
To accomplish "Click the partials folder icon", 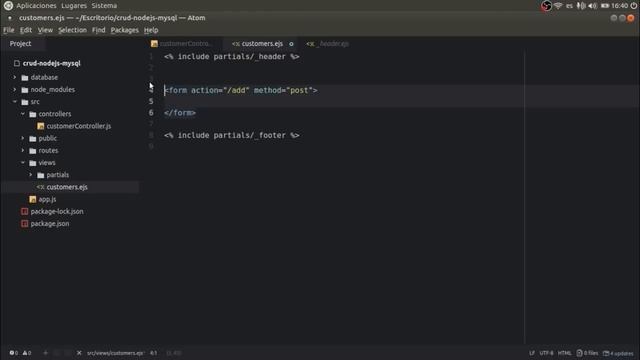I will (40, 176).
